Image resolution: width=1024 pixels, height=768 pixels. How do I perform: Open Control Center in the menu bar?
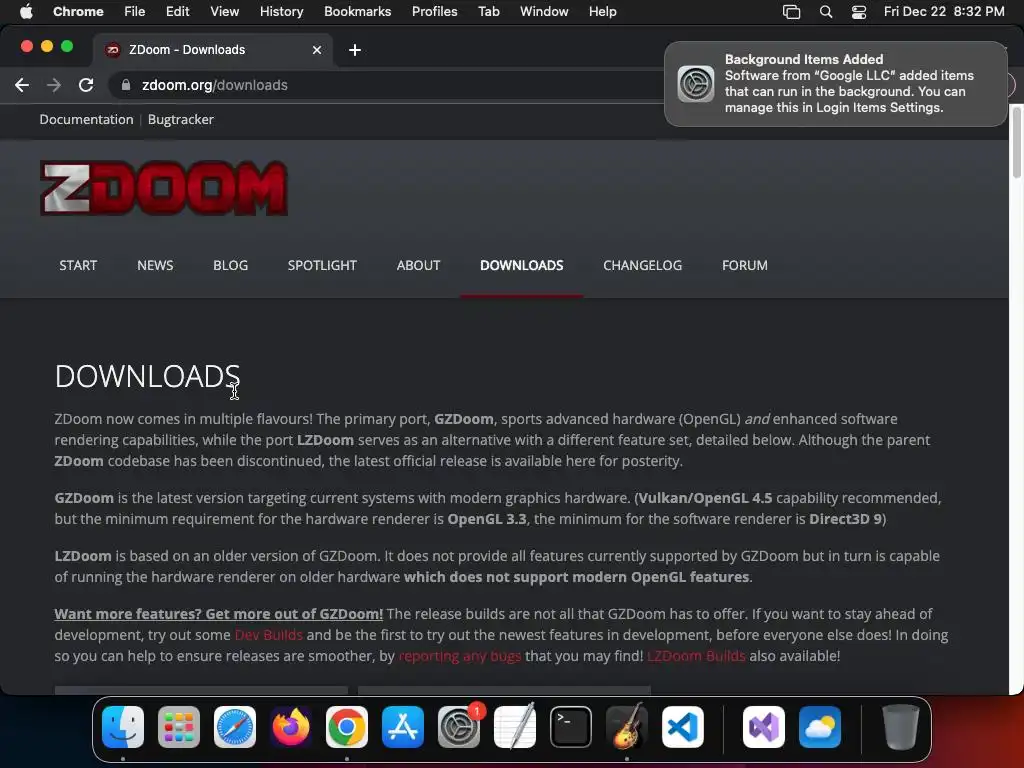click(x=859, y=11)
